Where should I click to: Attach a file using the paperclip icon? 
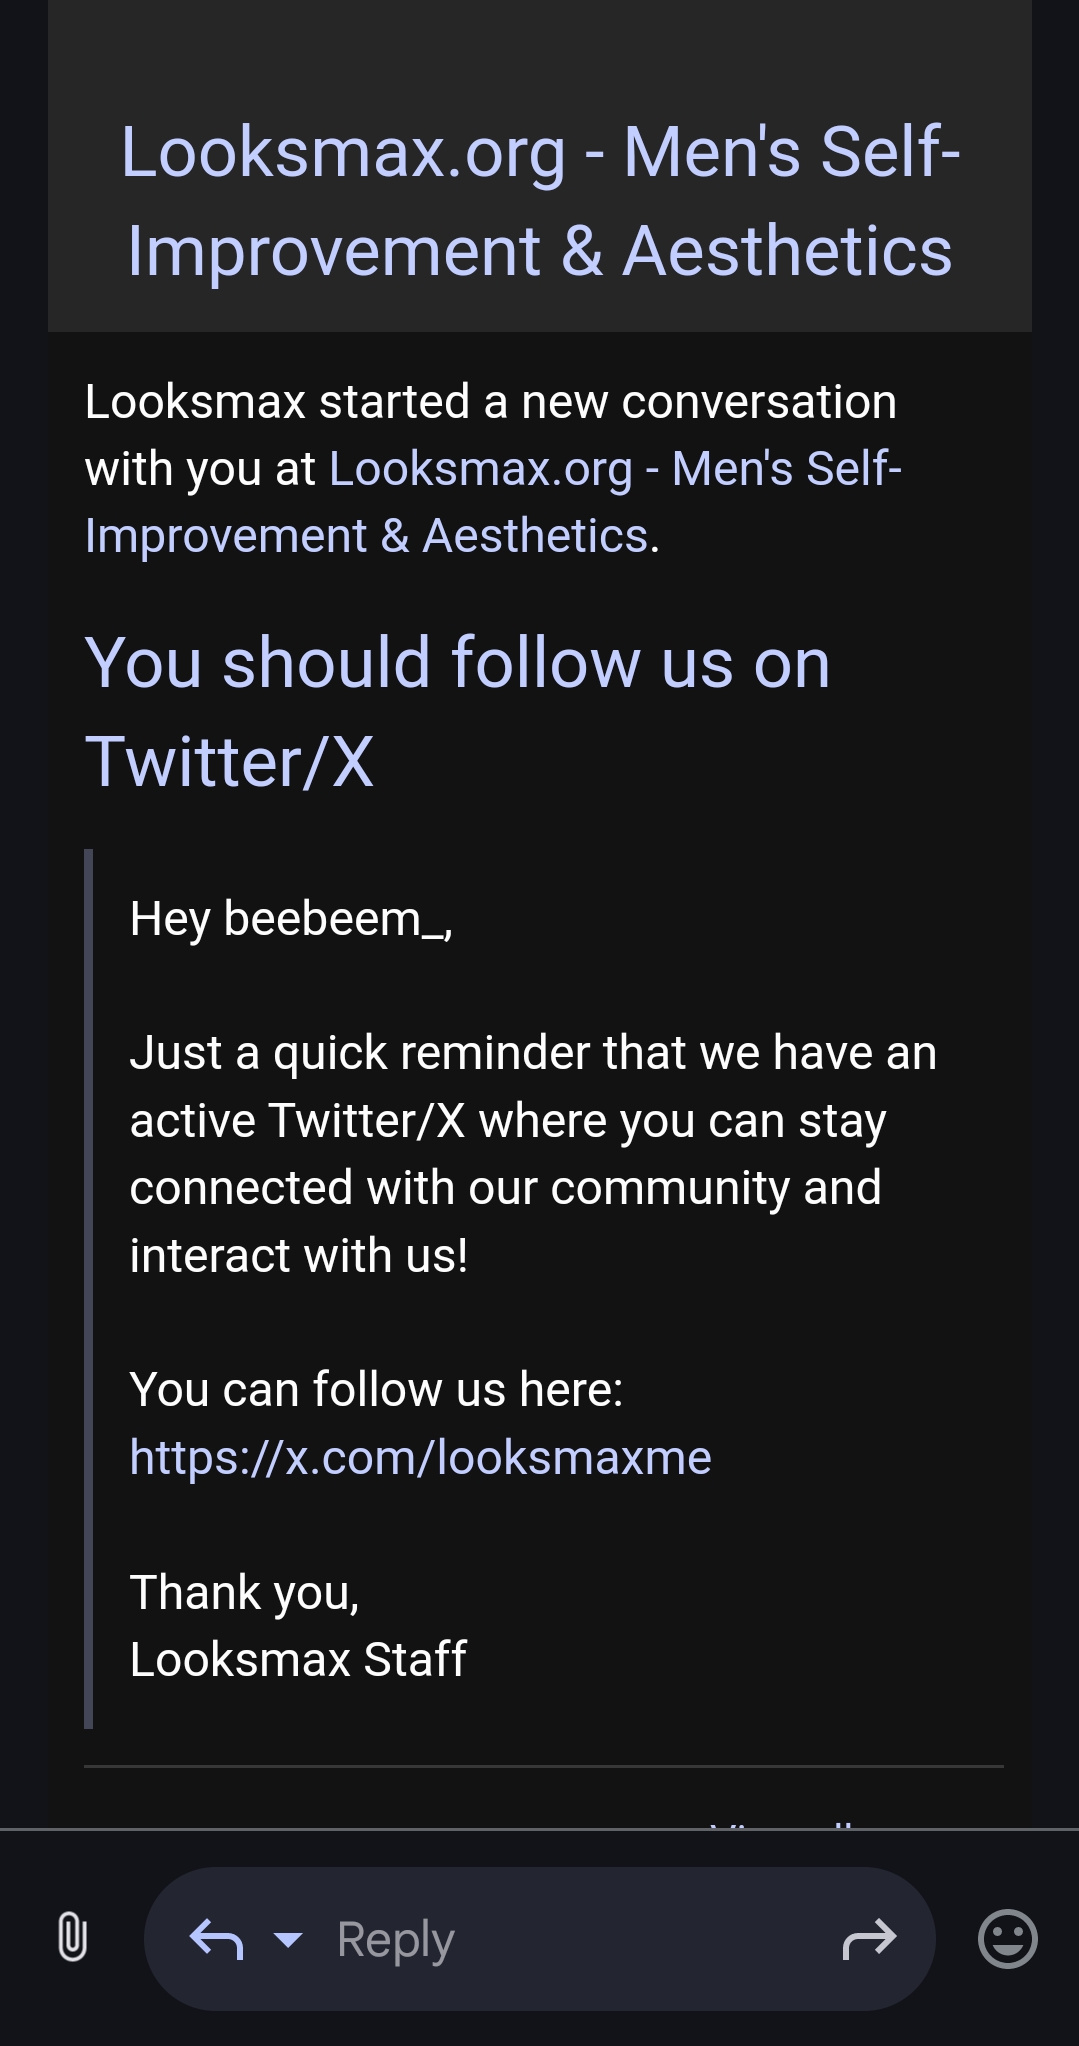[68, 1938]
